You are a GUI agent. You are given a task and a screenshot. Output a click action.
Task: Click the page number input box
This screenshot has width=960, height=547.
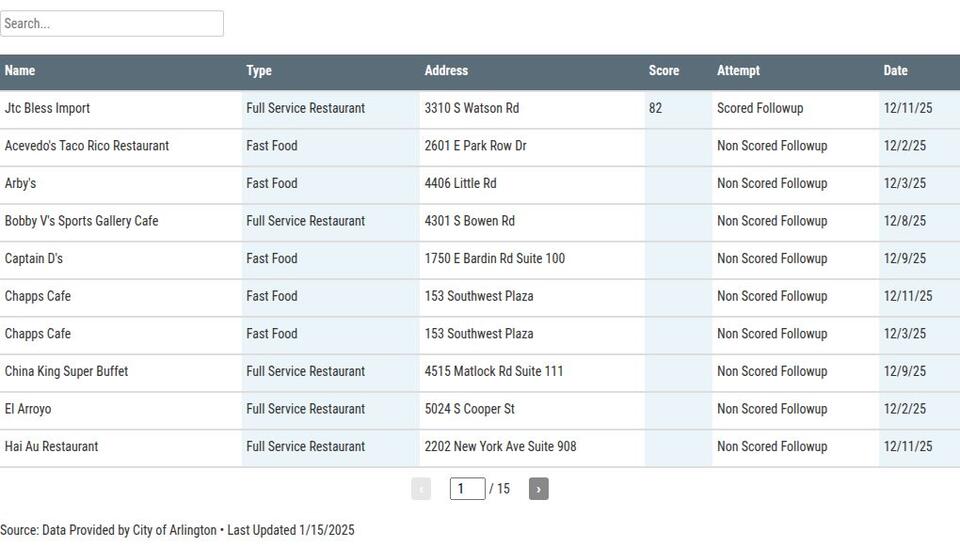(467, 489)
